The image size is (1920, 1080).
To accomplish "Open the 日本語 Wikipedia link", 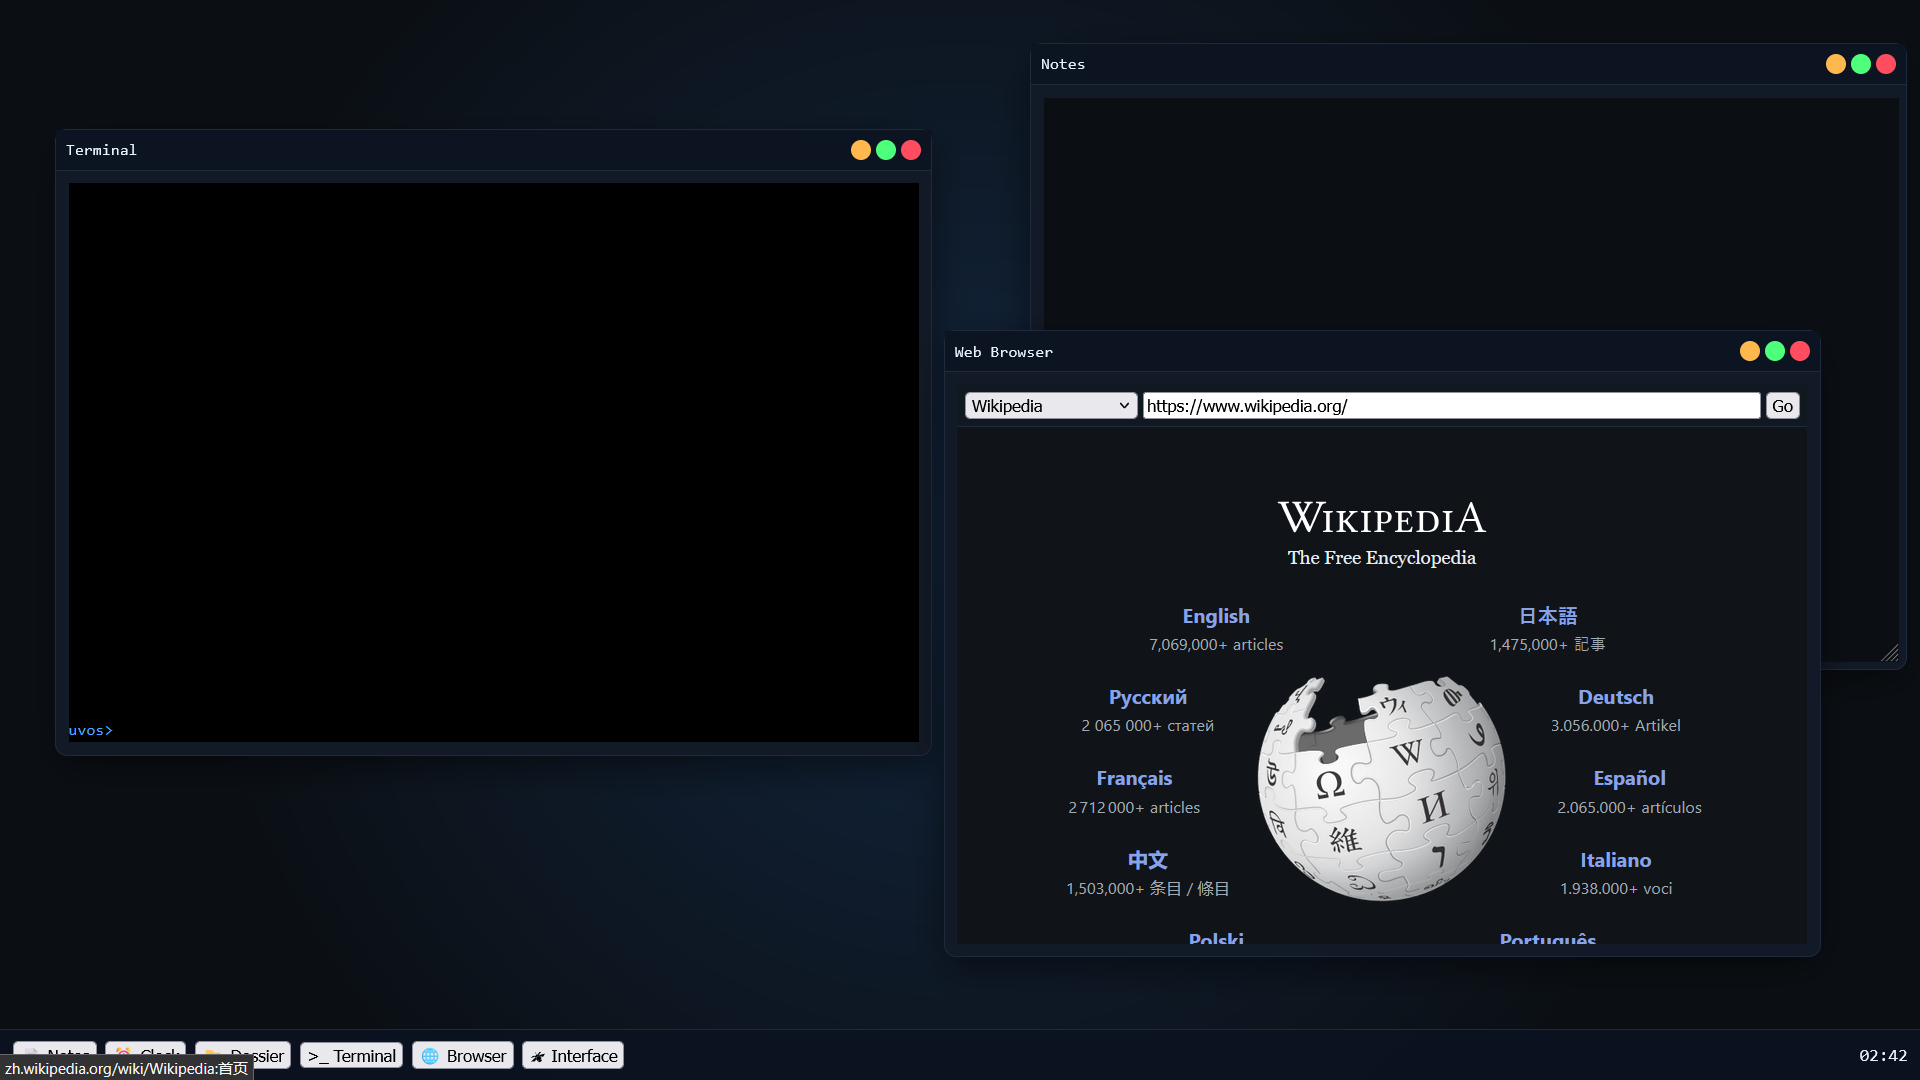I will [1547, 616].
